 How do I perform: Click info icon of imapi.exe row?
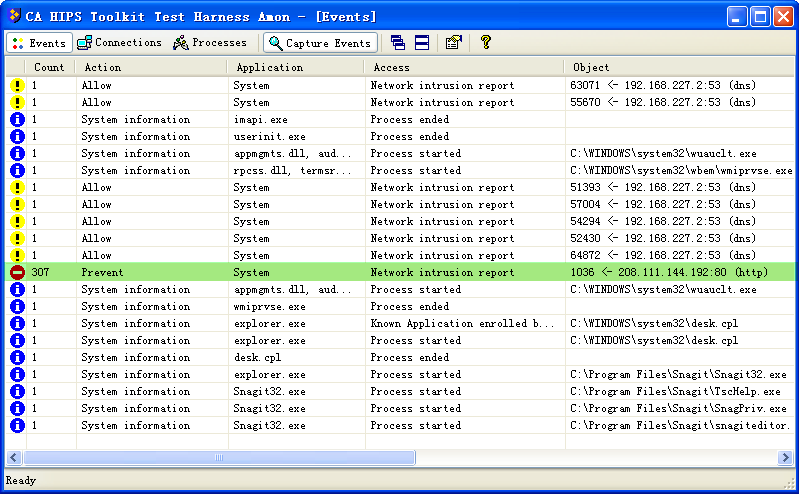17,119
